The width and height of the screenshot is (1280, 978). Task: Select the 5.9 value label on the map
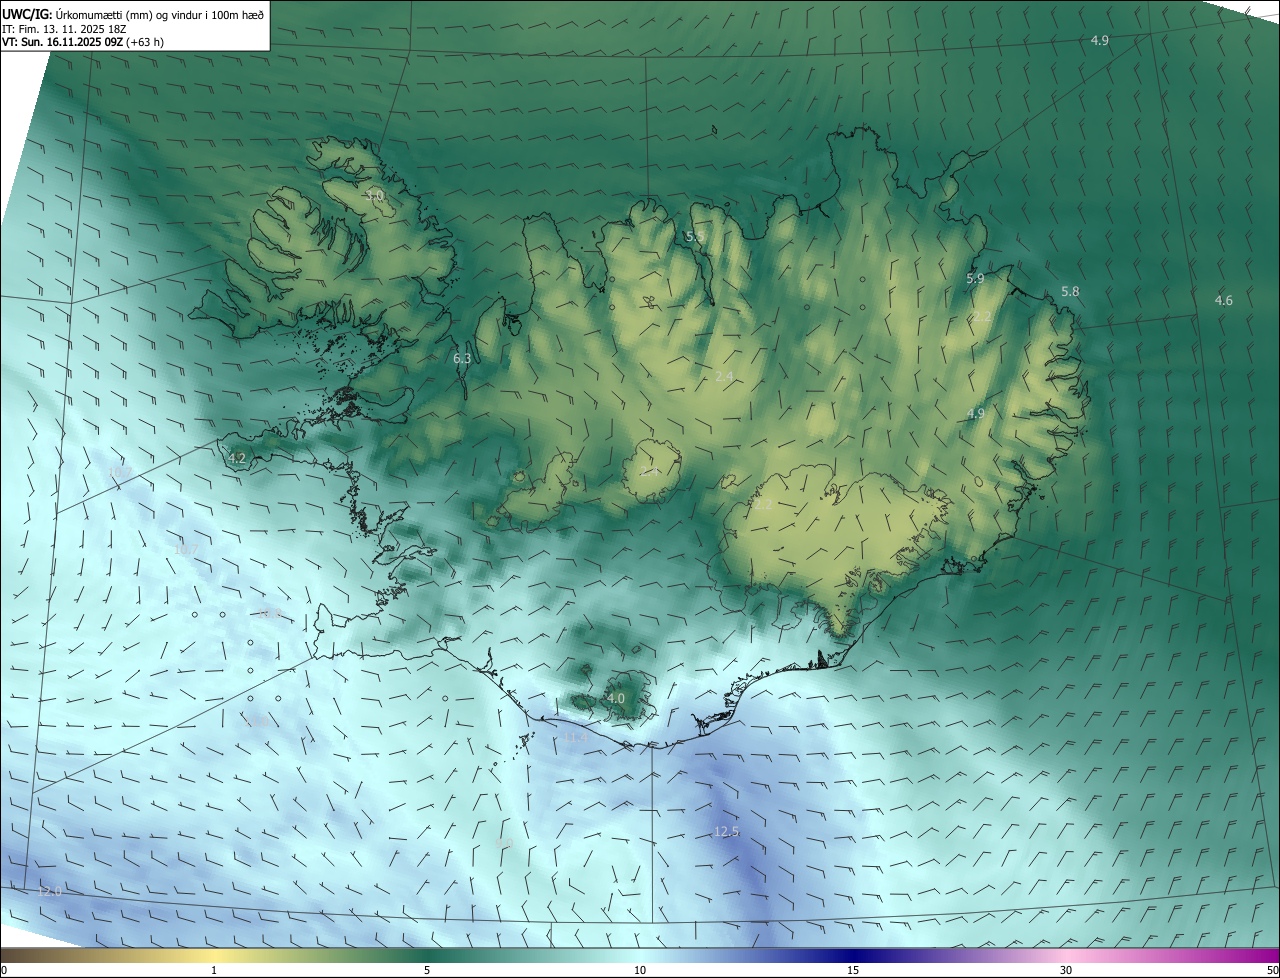[975, 279]
